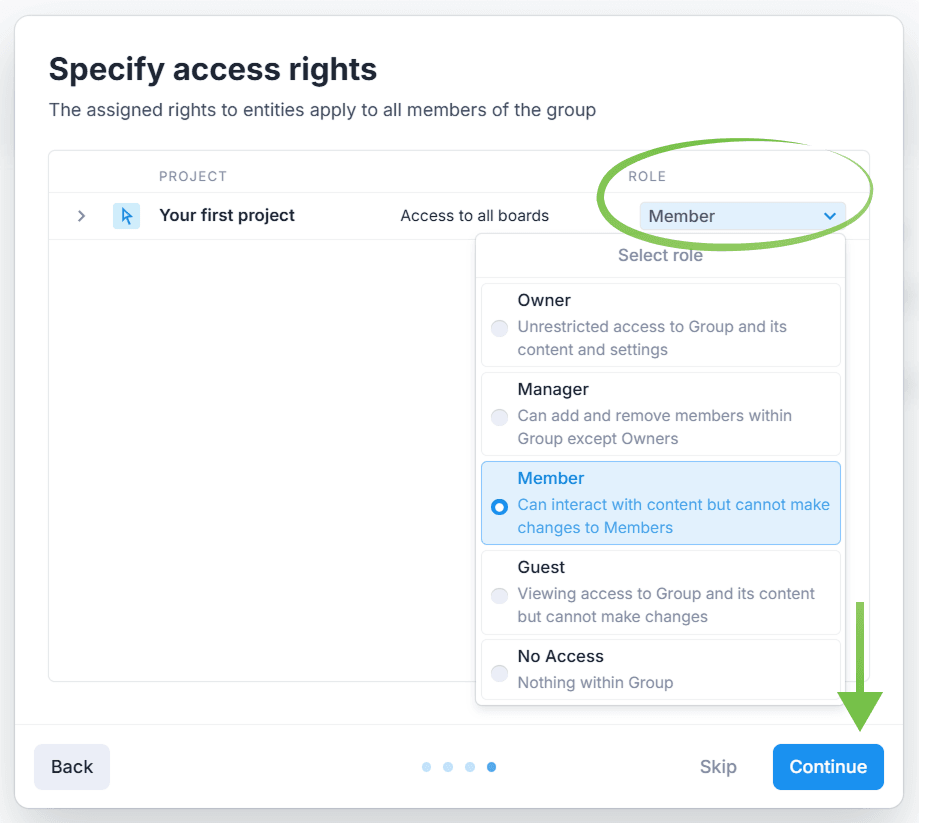
Task: Expand the Your first project row
Action: (82, 216)
